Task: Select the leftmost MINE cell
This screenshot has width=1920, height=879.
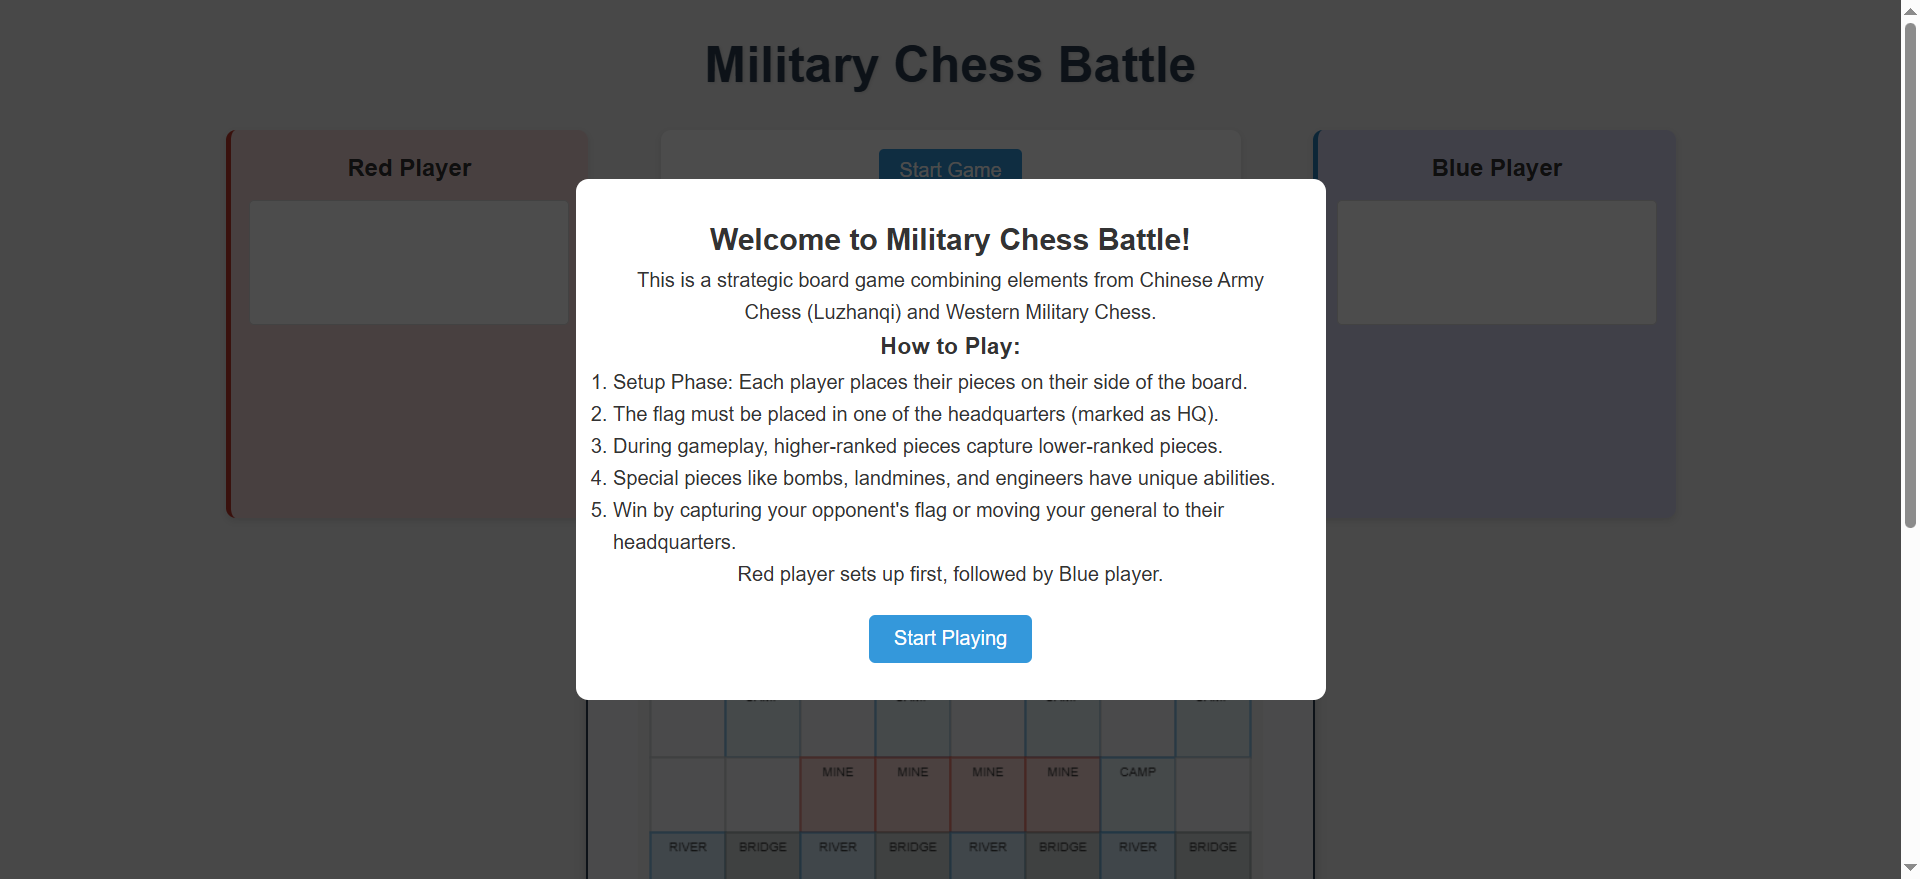Action: coord(838,794)
